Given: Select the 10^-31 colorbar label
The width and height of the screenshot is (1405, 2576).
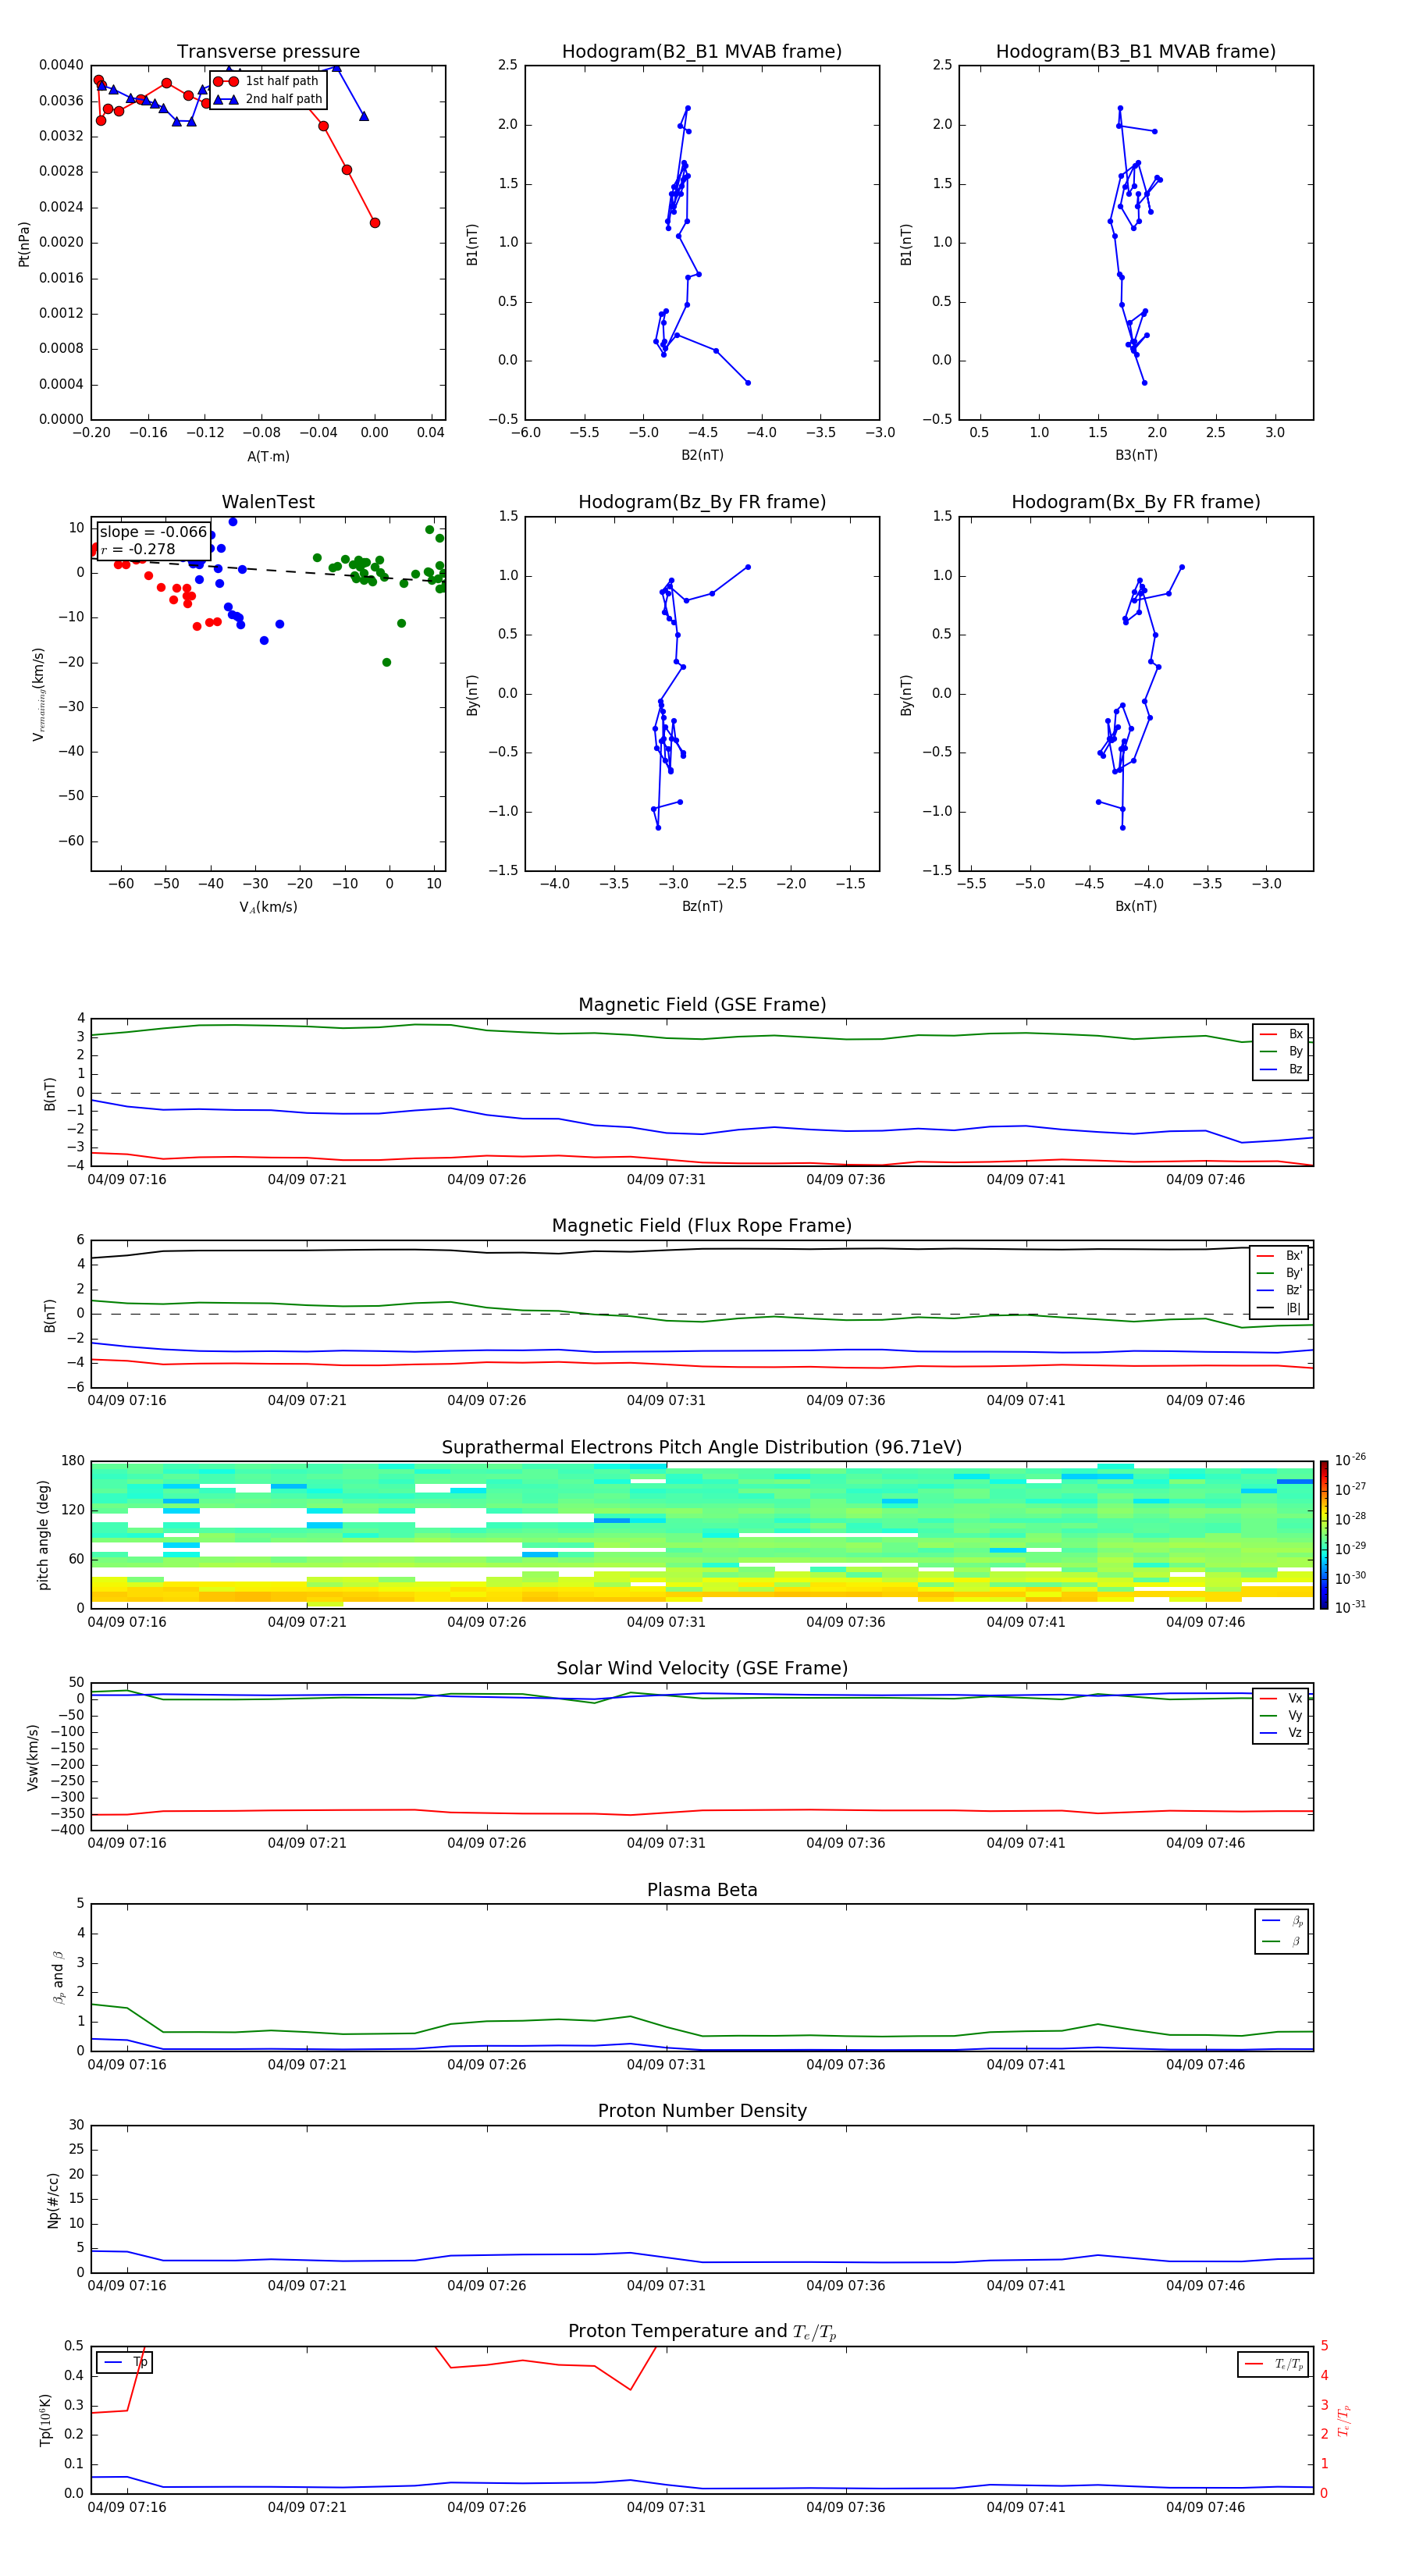Looking at the screenshot, I should (1350, 1607).
